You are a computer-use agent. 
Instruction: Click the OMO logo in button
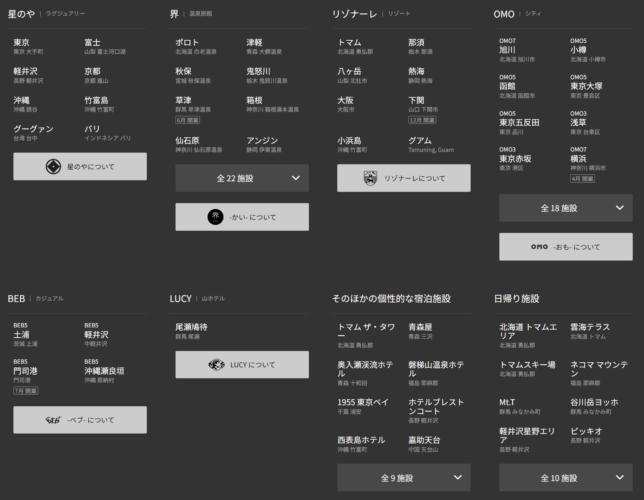539,247
